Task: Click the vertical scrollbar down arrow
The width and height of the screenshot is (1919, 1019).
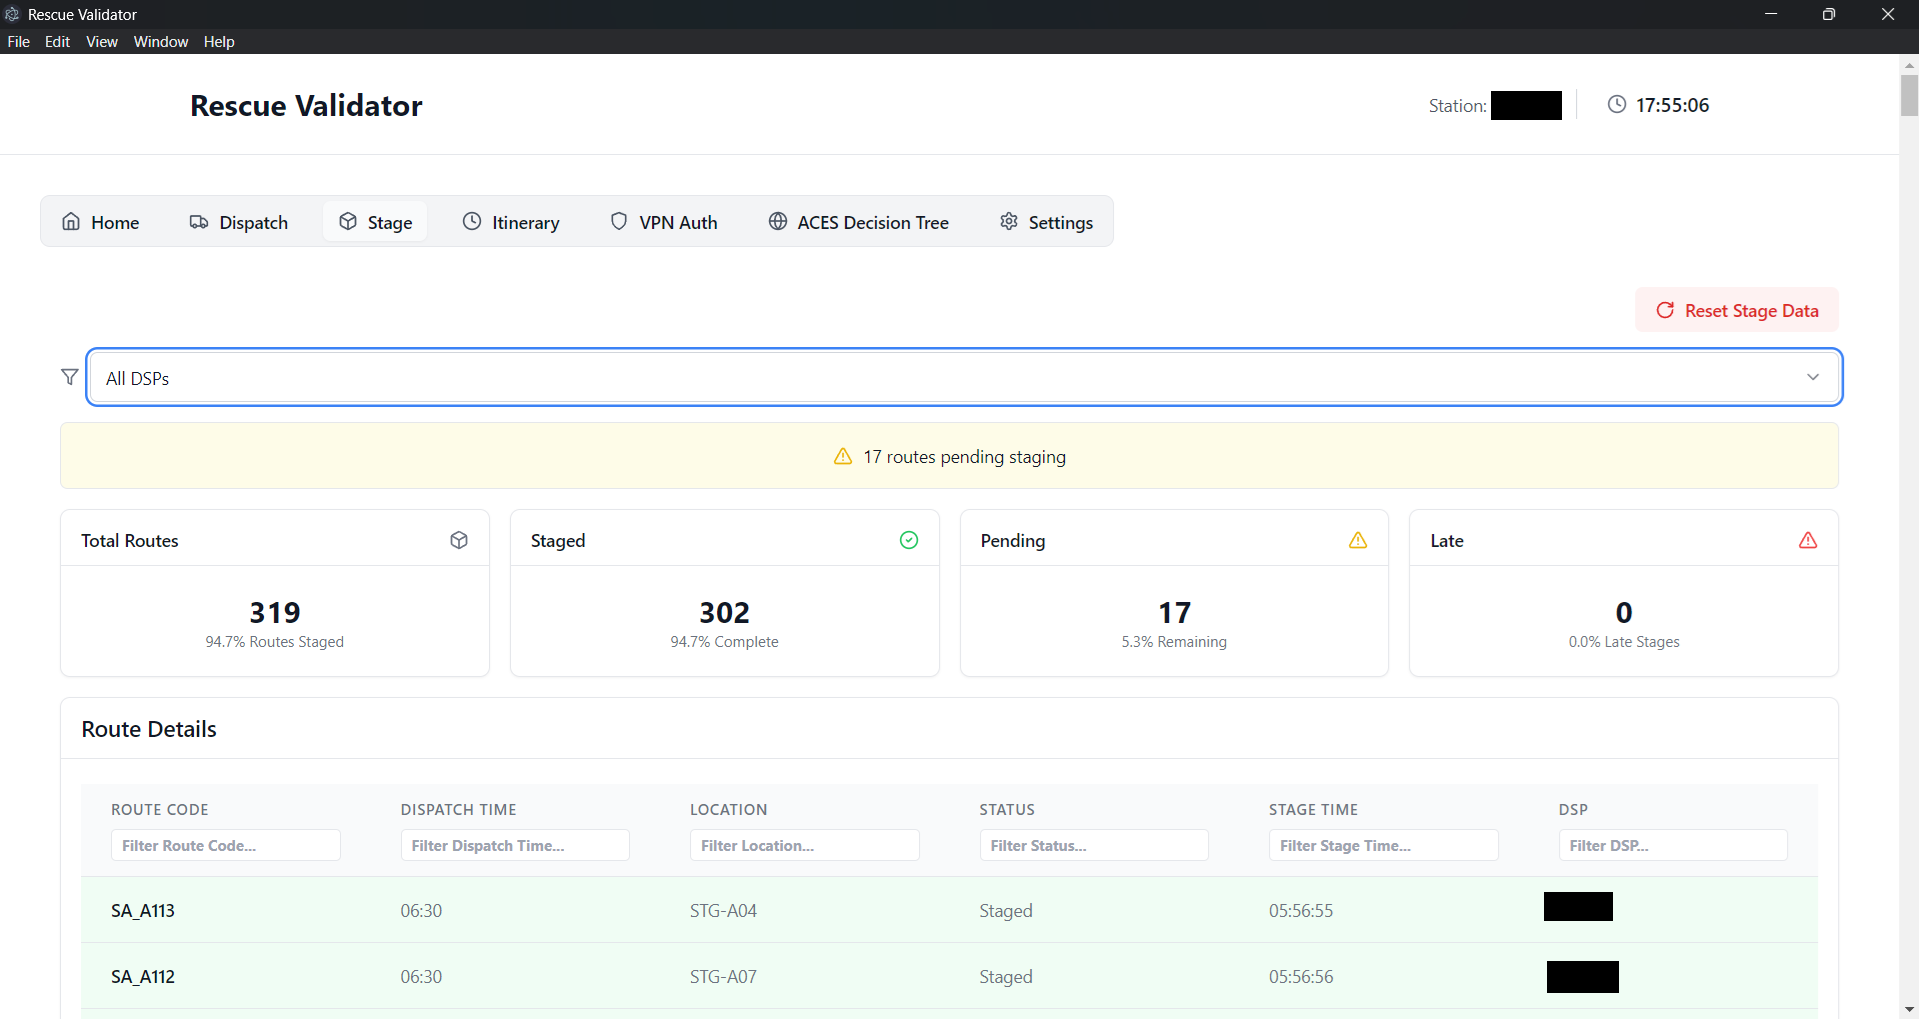Action: (x=1909, y=1009)
